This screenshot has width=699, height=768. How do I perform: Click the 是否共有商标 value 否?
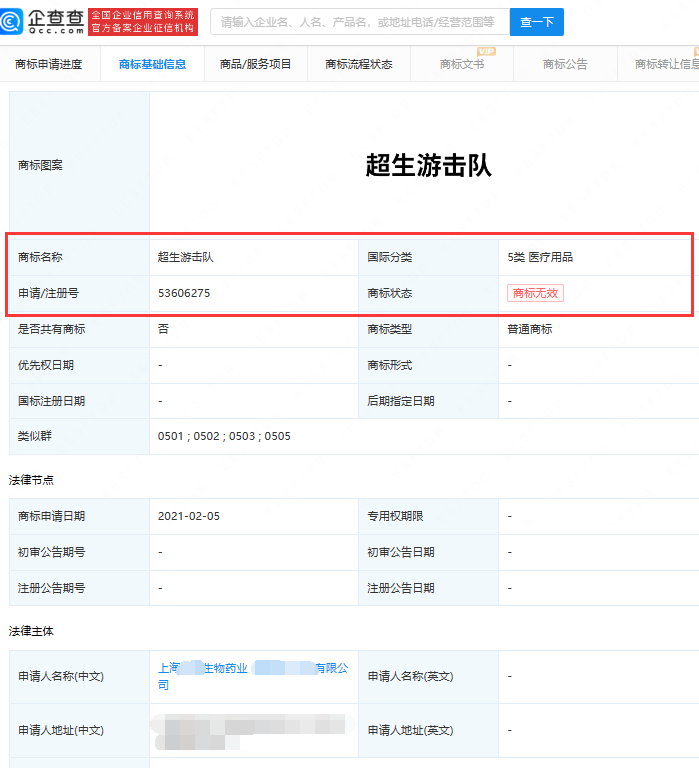[163, 329]
